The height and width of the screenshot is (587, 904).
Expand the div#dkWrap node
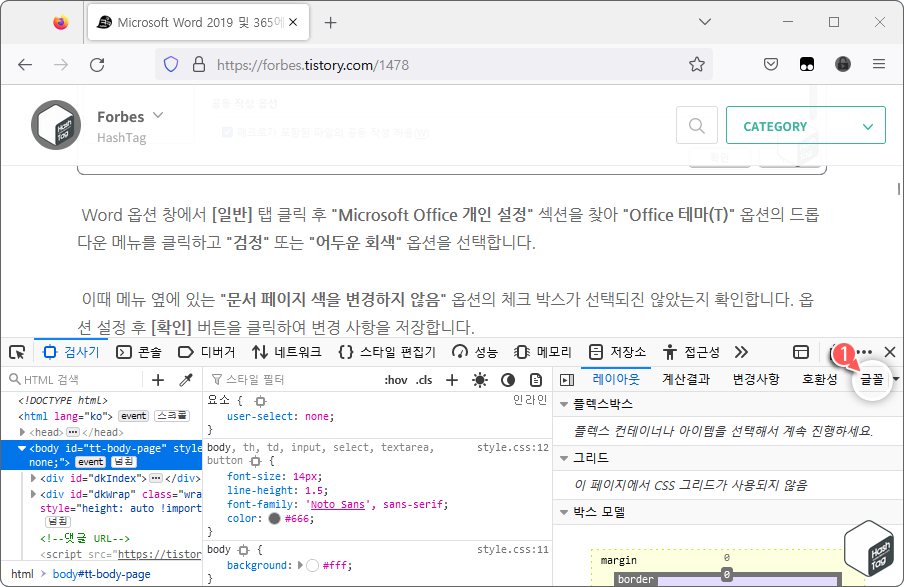click(x=33, y=494)
